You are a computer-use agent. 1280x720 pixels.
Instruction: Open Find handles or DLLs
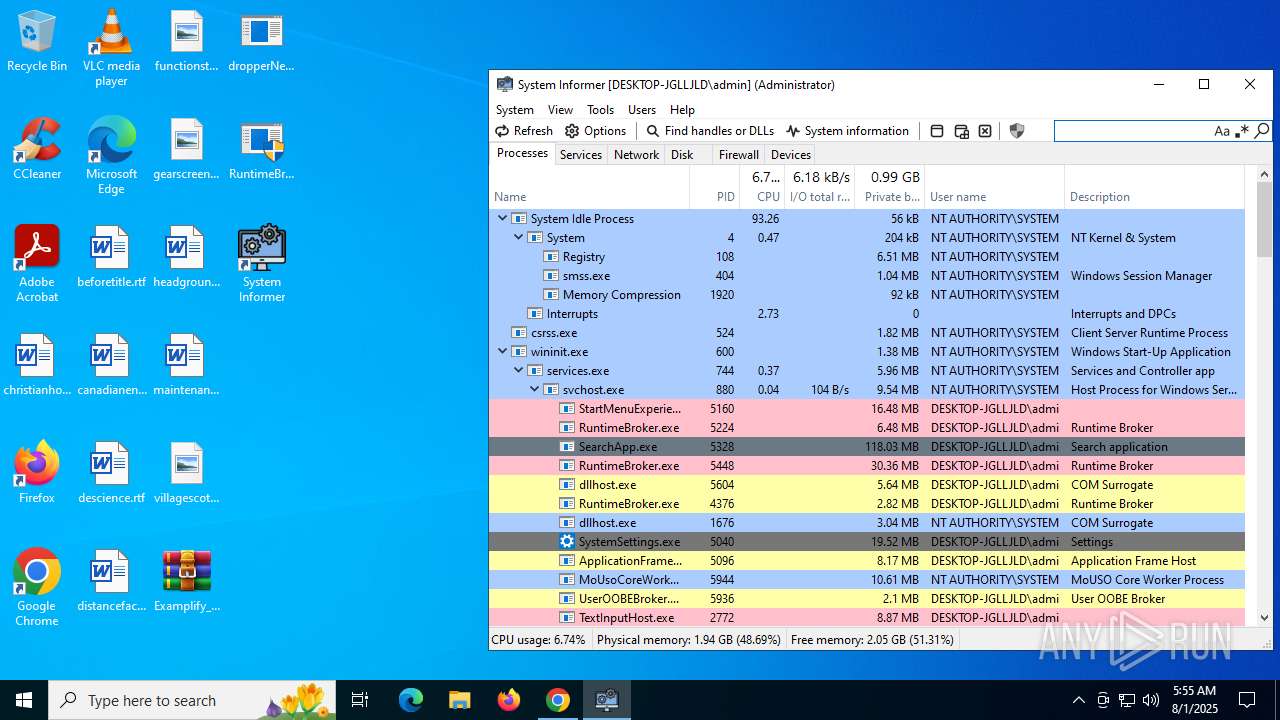tap(710, 131)
